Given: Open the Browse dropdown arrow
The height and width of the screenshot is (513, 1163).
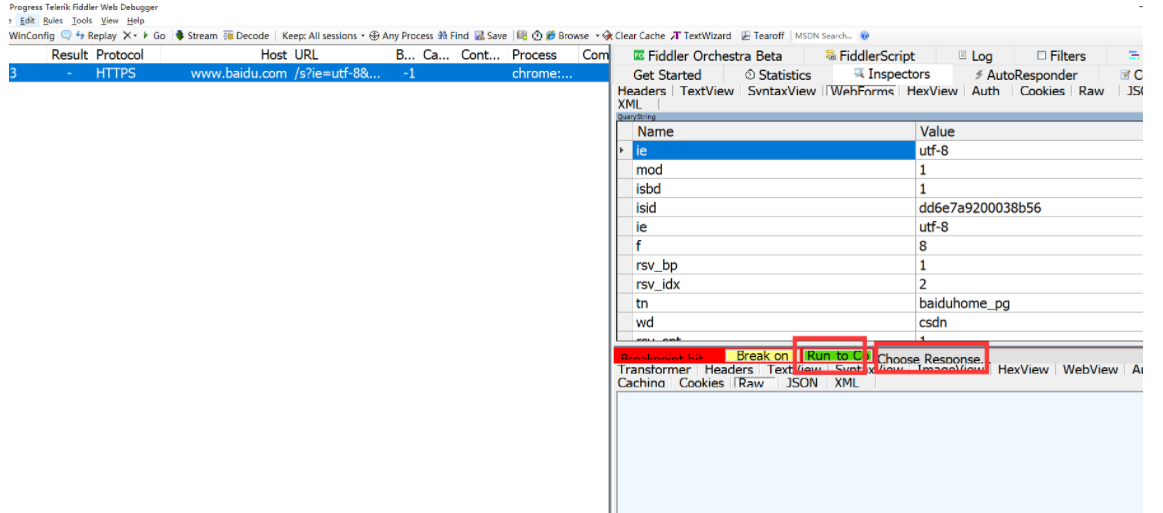Looking at the screenshot, I should [x=597, y=36].
